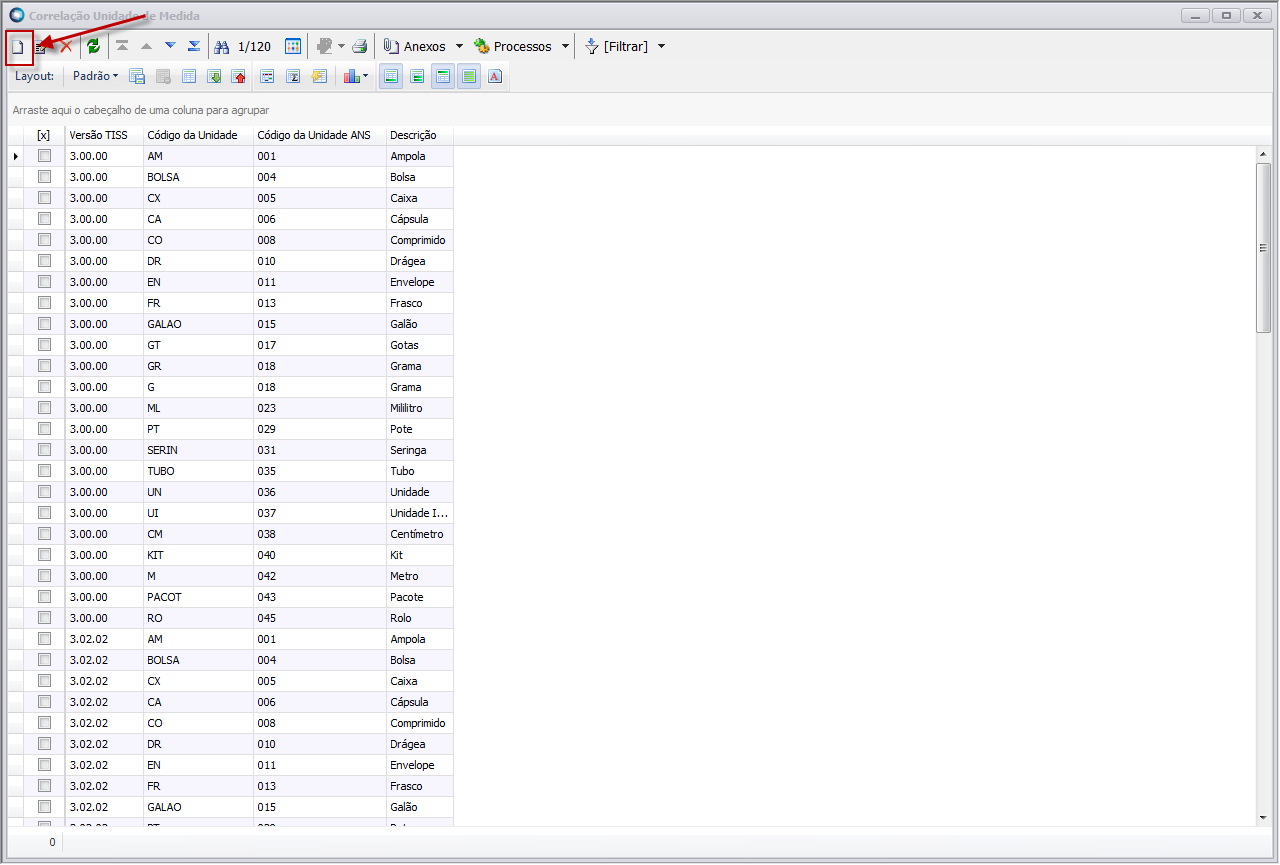Select the 'Envelope' cell in 3.02.02 rows
1280x865 pixels.
[x=419, y=765]
